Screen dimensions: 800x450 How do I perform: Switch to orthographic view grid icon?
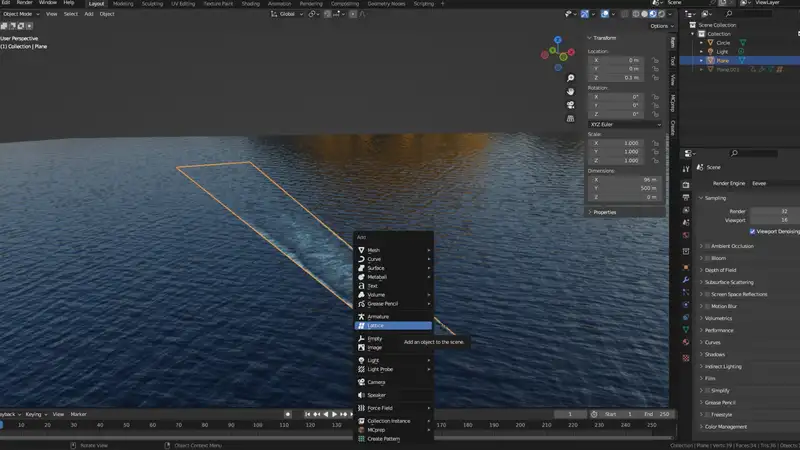coord(569,117)
